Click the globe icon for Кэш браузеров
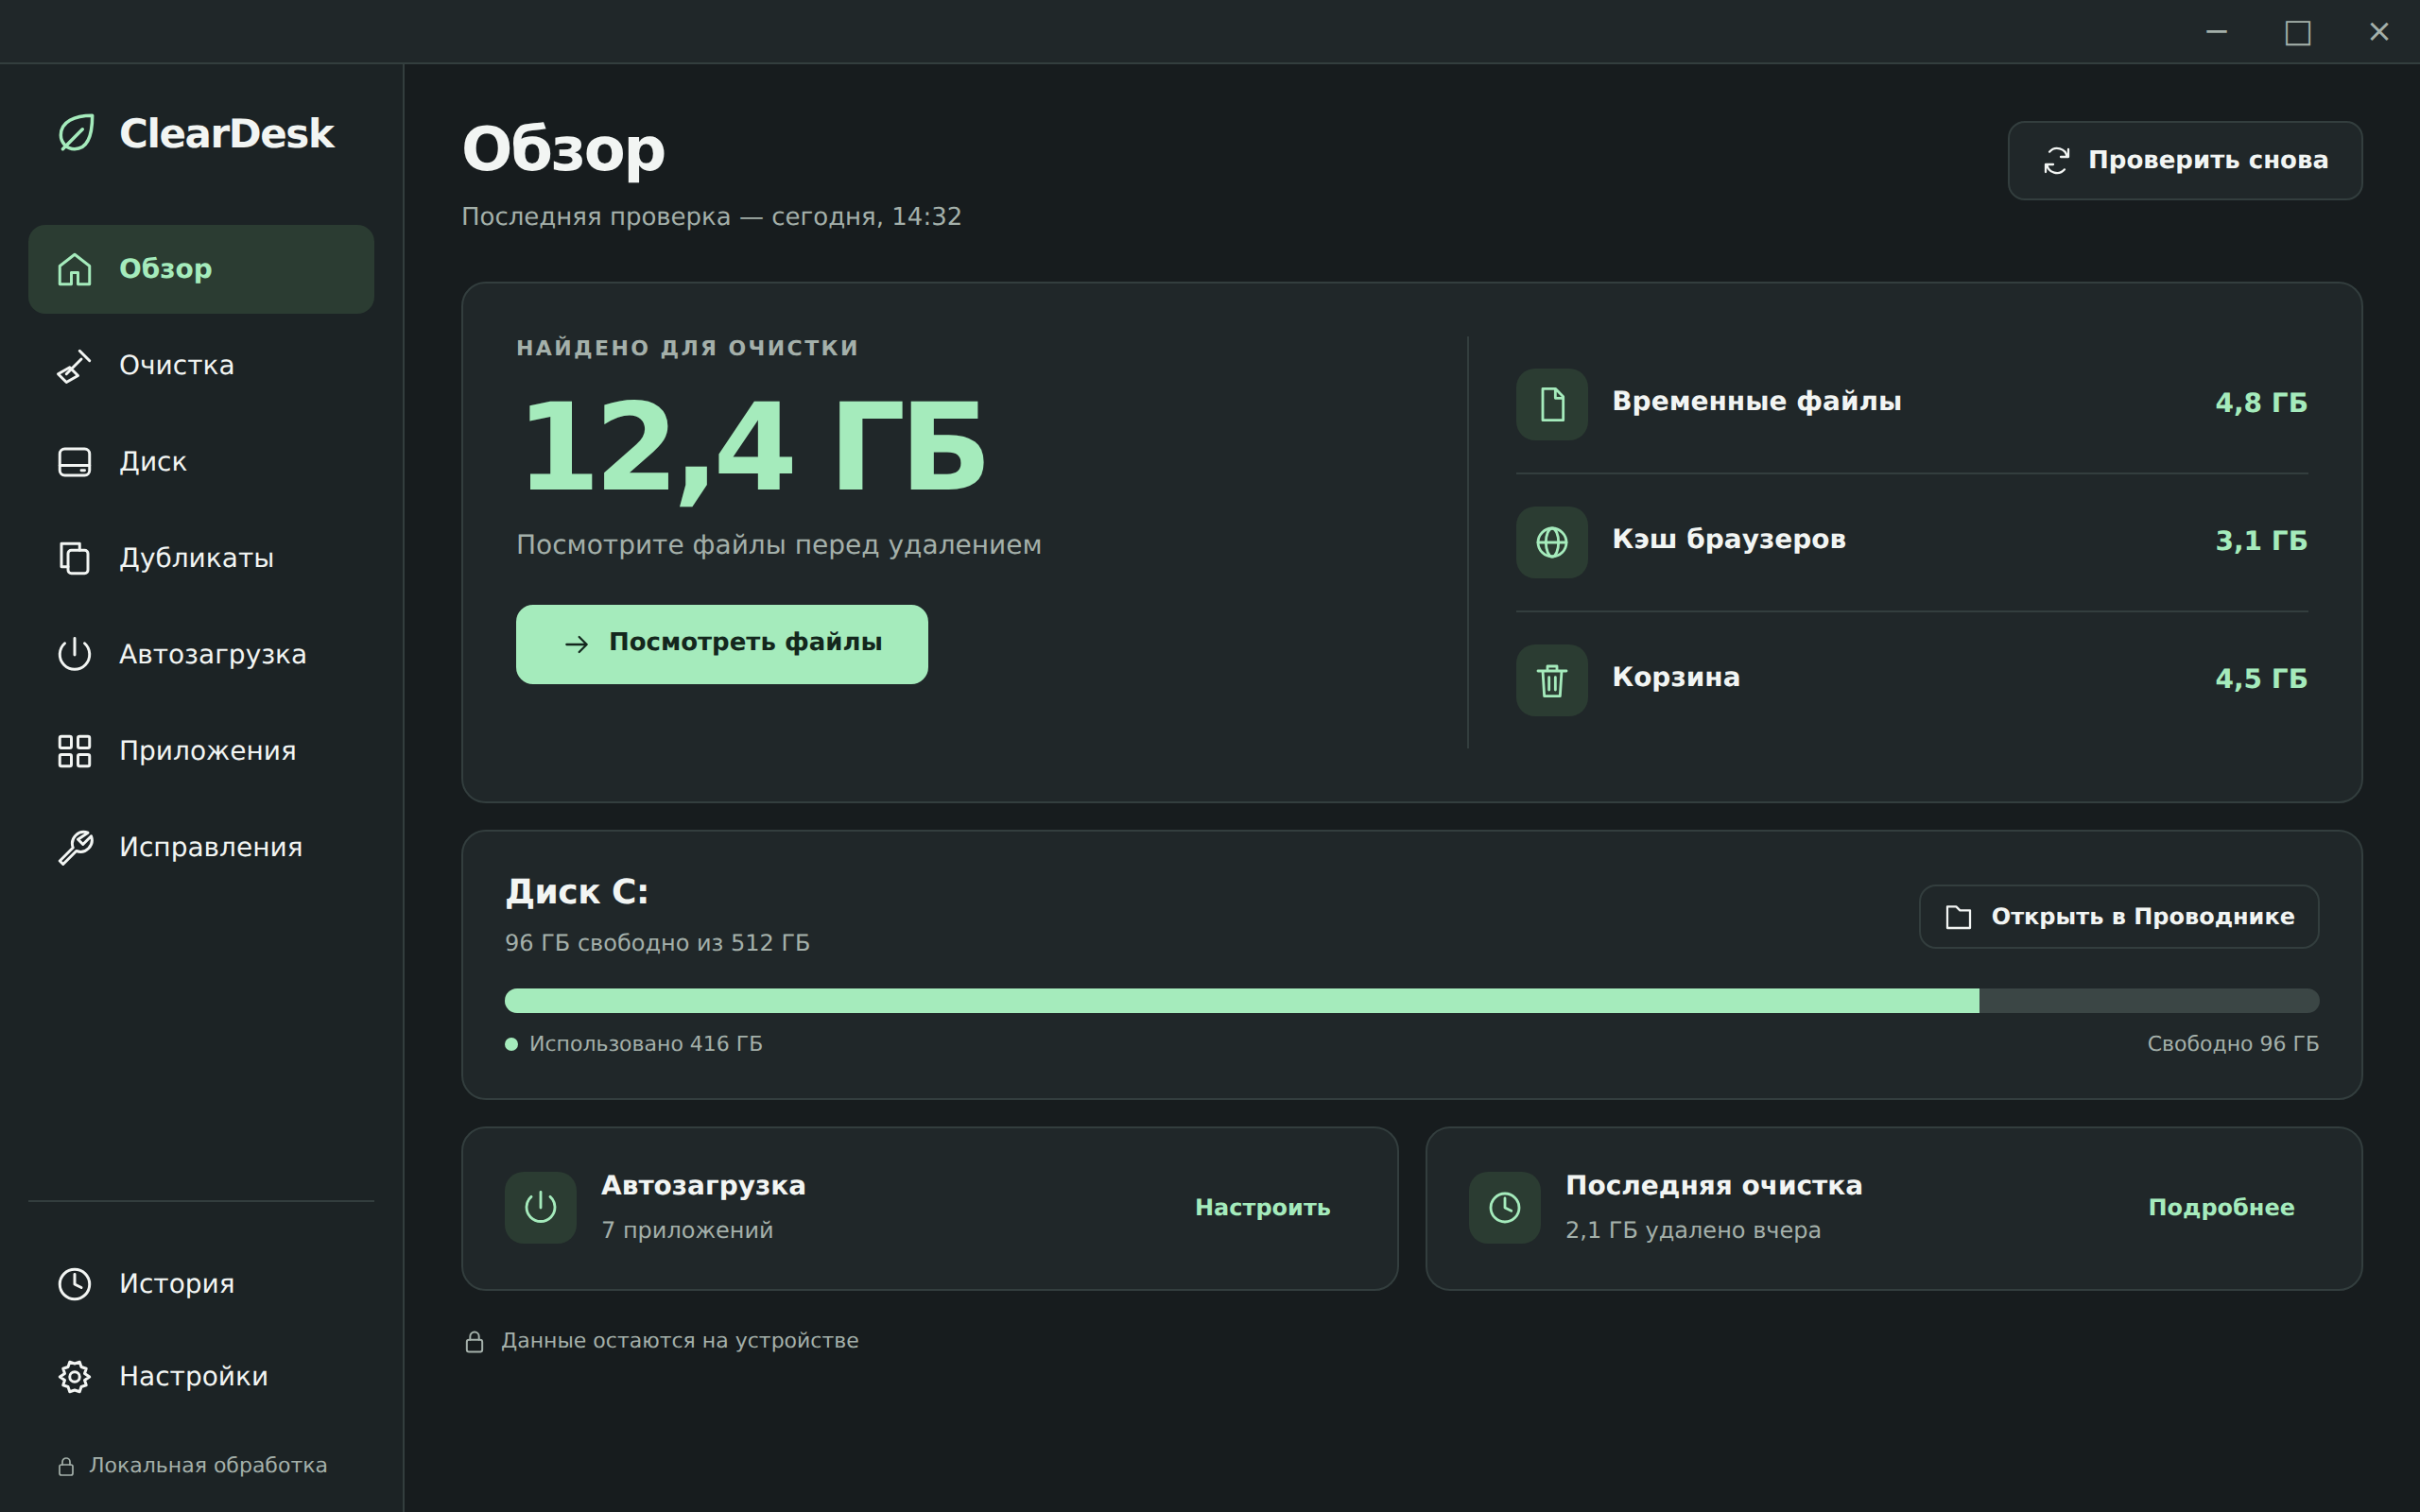Screen dimensions: 2420x1512 coord(1552,542)
